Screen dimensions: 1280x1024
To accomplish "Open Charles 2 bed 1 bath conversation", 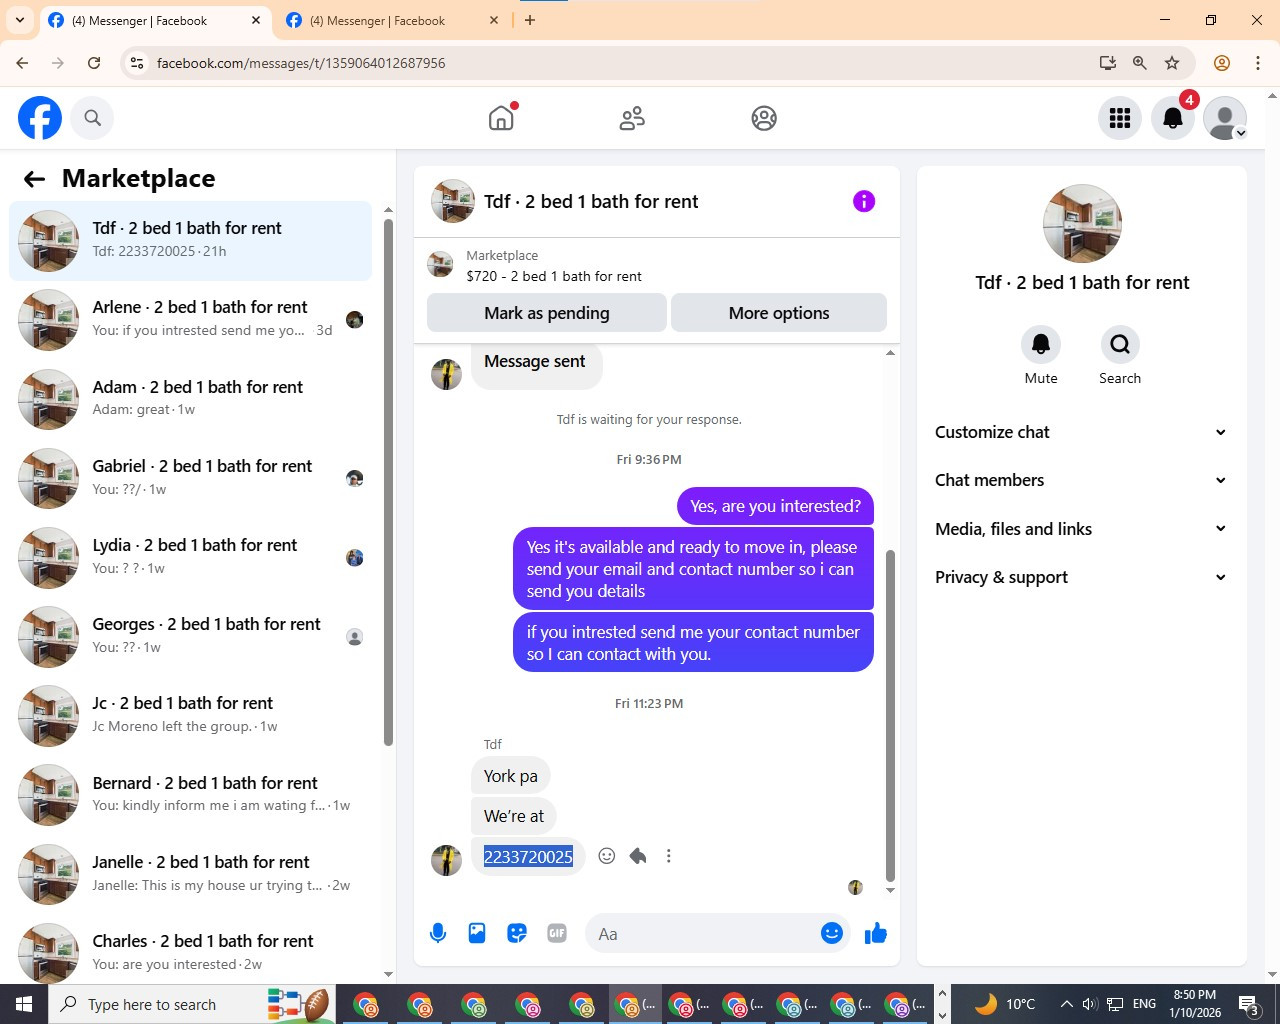I will (x=190, y=953).
